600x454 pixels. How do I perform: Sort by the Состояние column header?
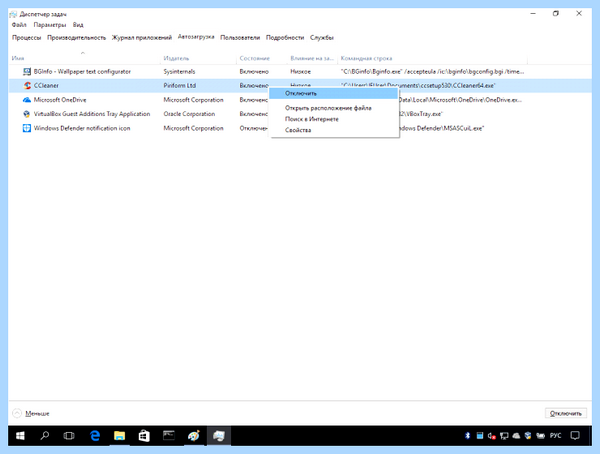click(255, 59)
